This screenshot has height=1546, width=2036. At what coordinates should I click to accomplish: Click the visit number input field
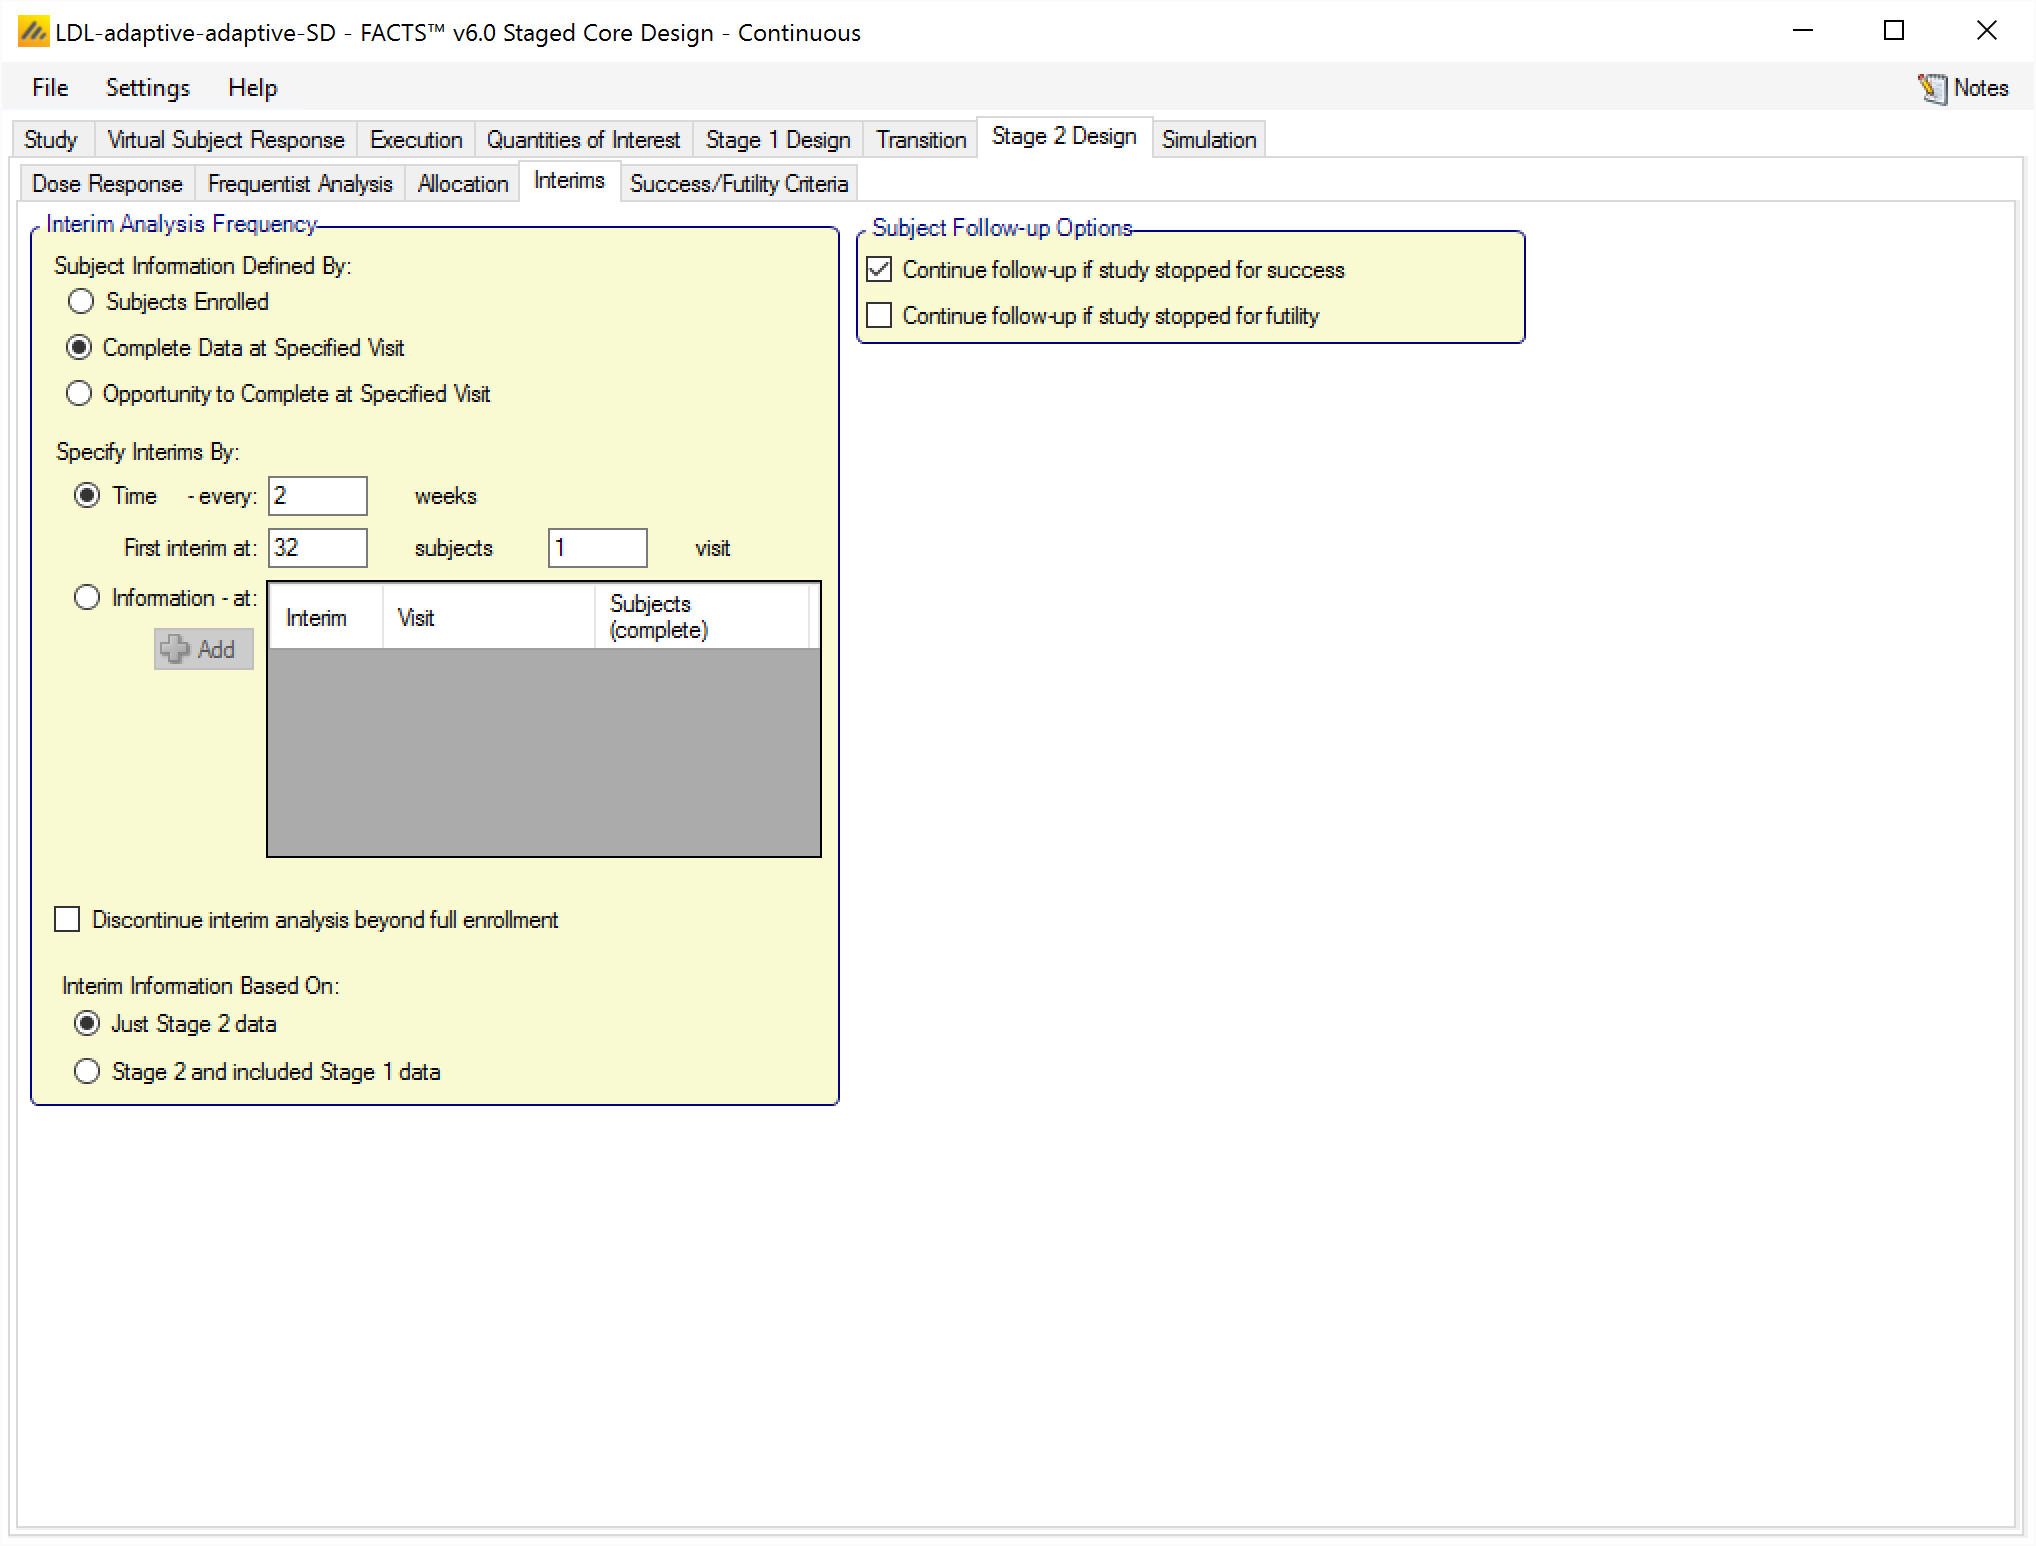pos(597,548)
